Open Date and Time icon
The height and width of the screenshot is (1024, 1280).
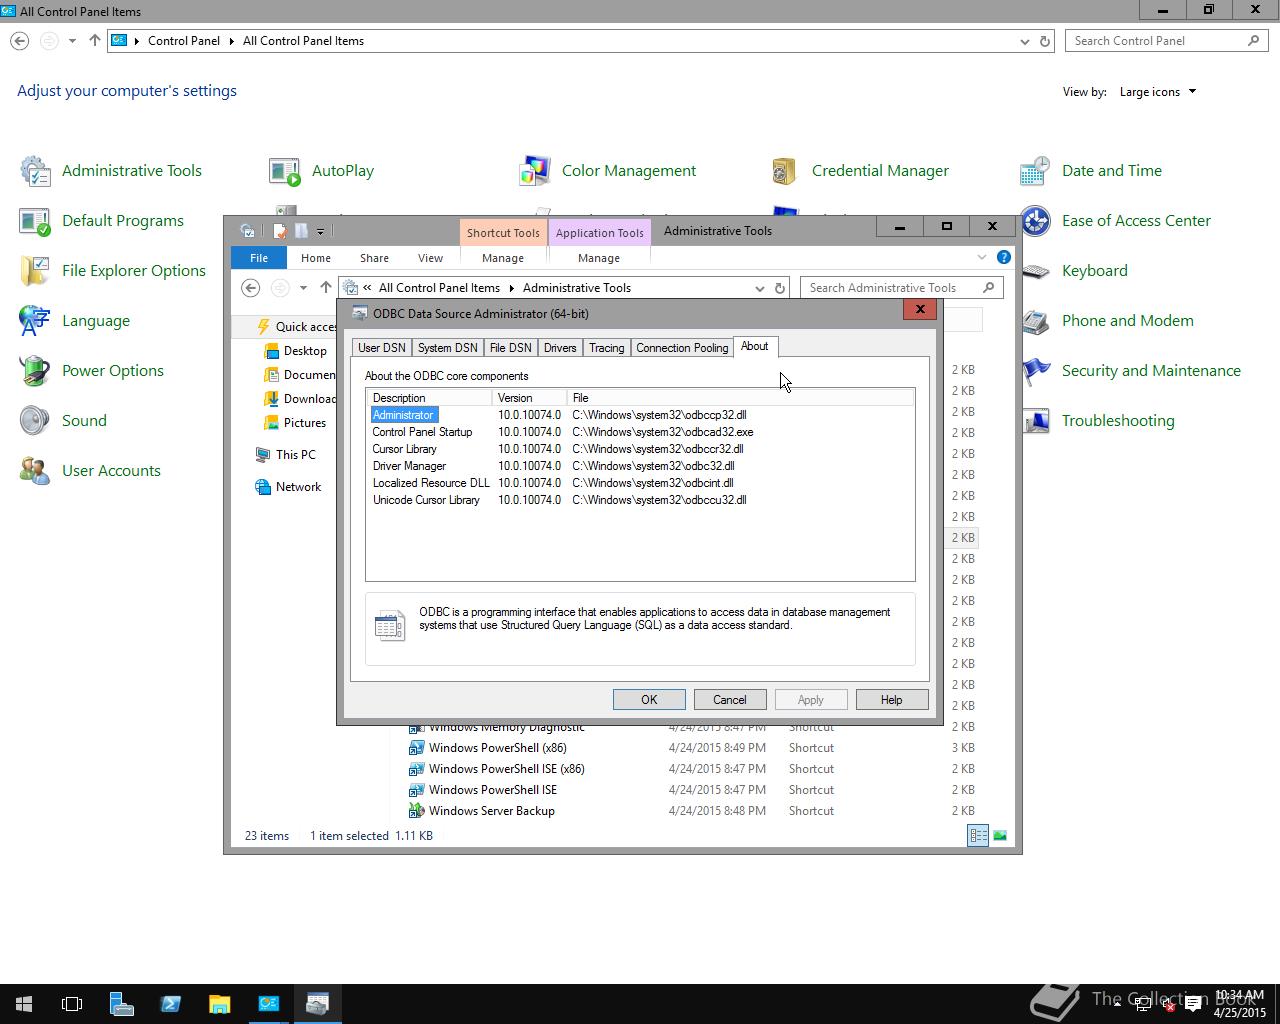tap(1091, 171)
